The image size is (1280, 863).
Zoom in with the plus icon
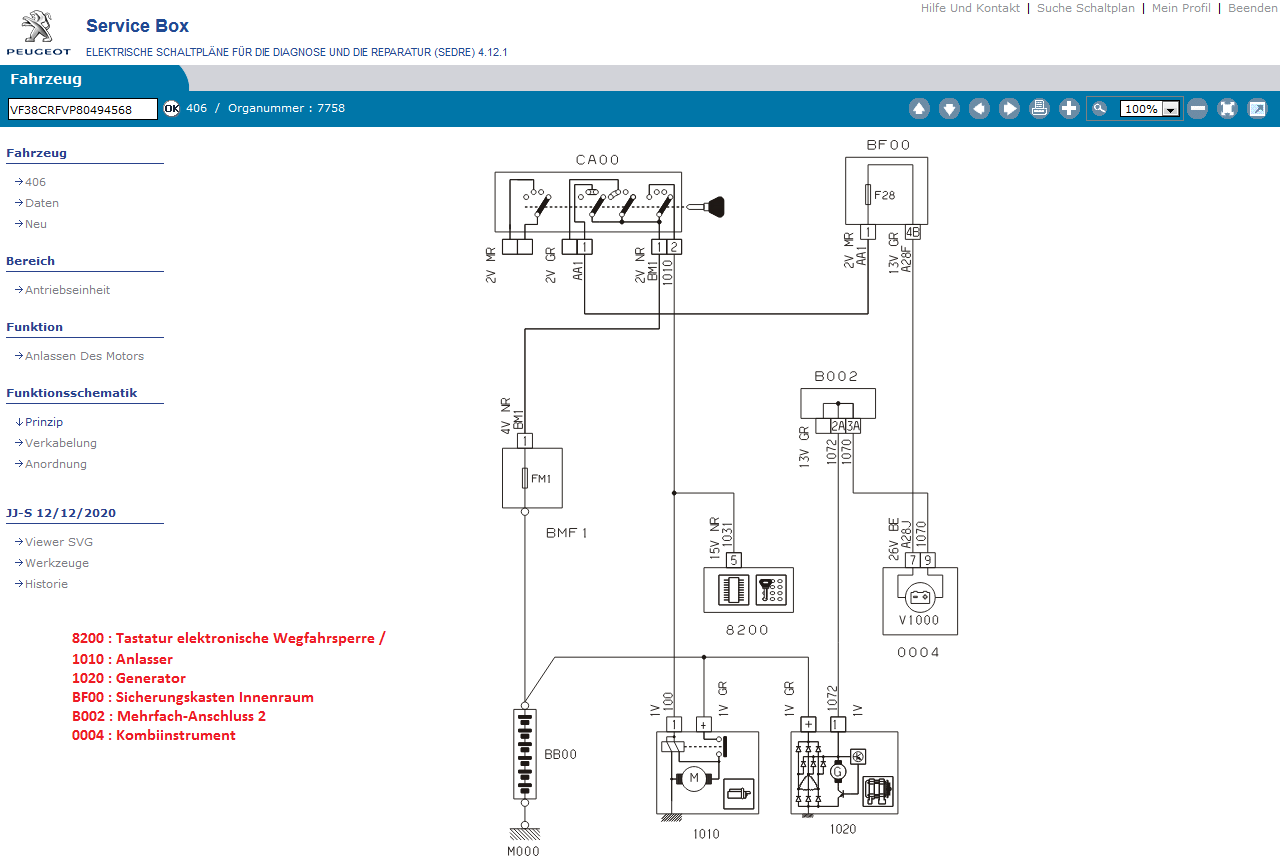(1069, 109)
